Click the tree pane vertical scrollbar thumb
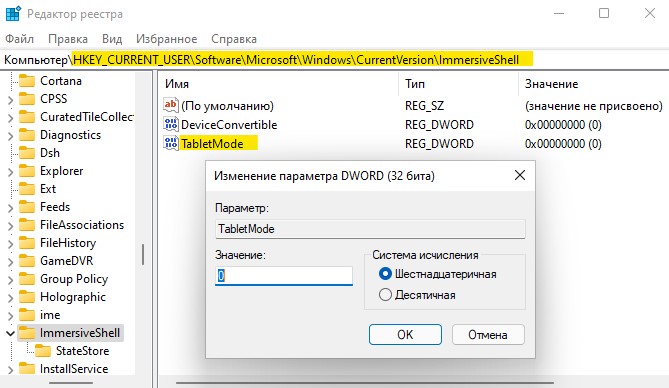669x388 pixels. pyautogui.click(x=143, y=254)
